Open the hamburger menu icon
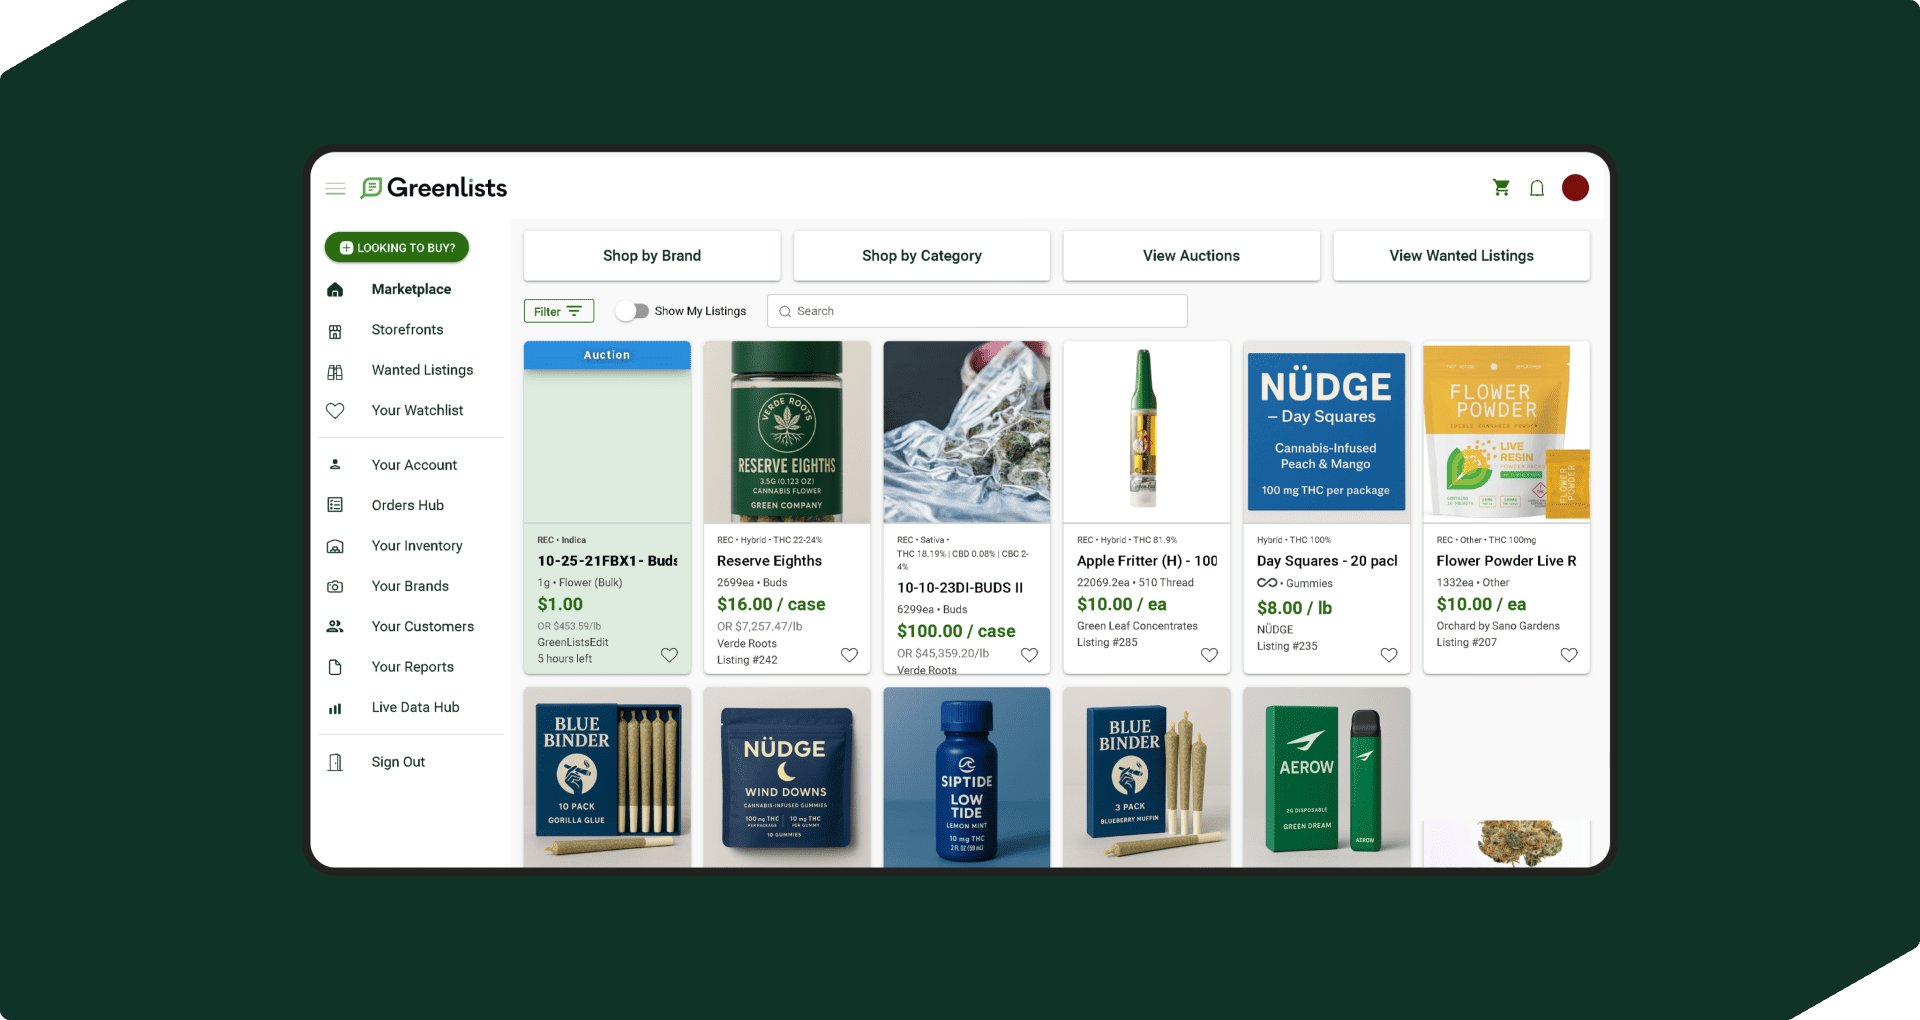This screenshot has height=1020, width=1920. pos(335,188)
